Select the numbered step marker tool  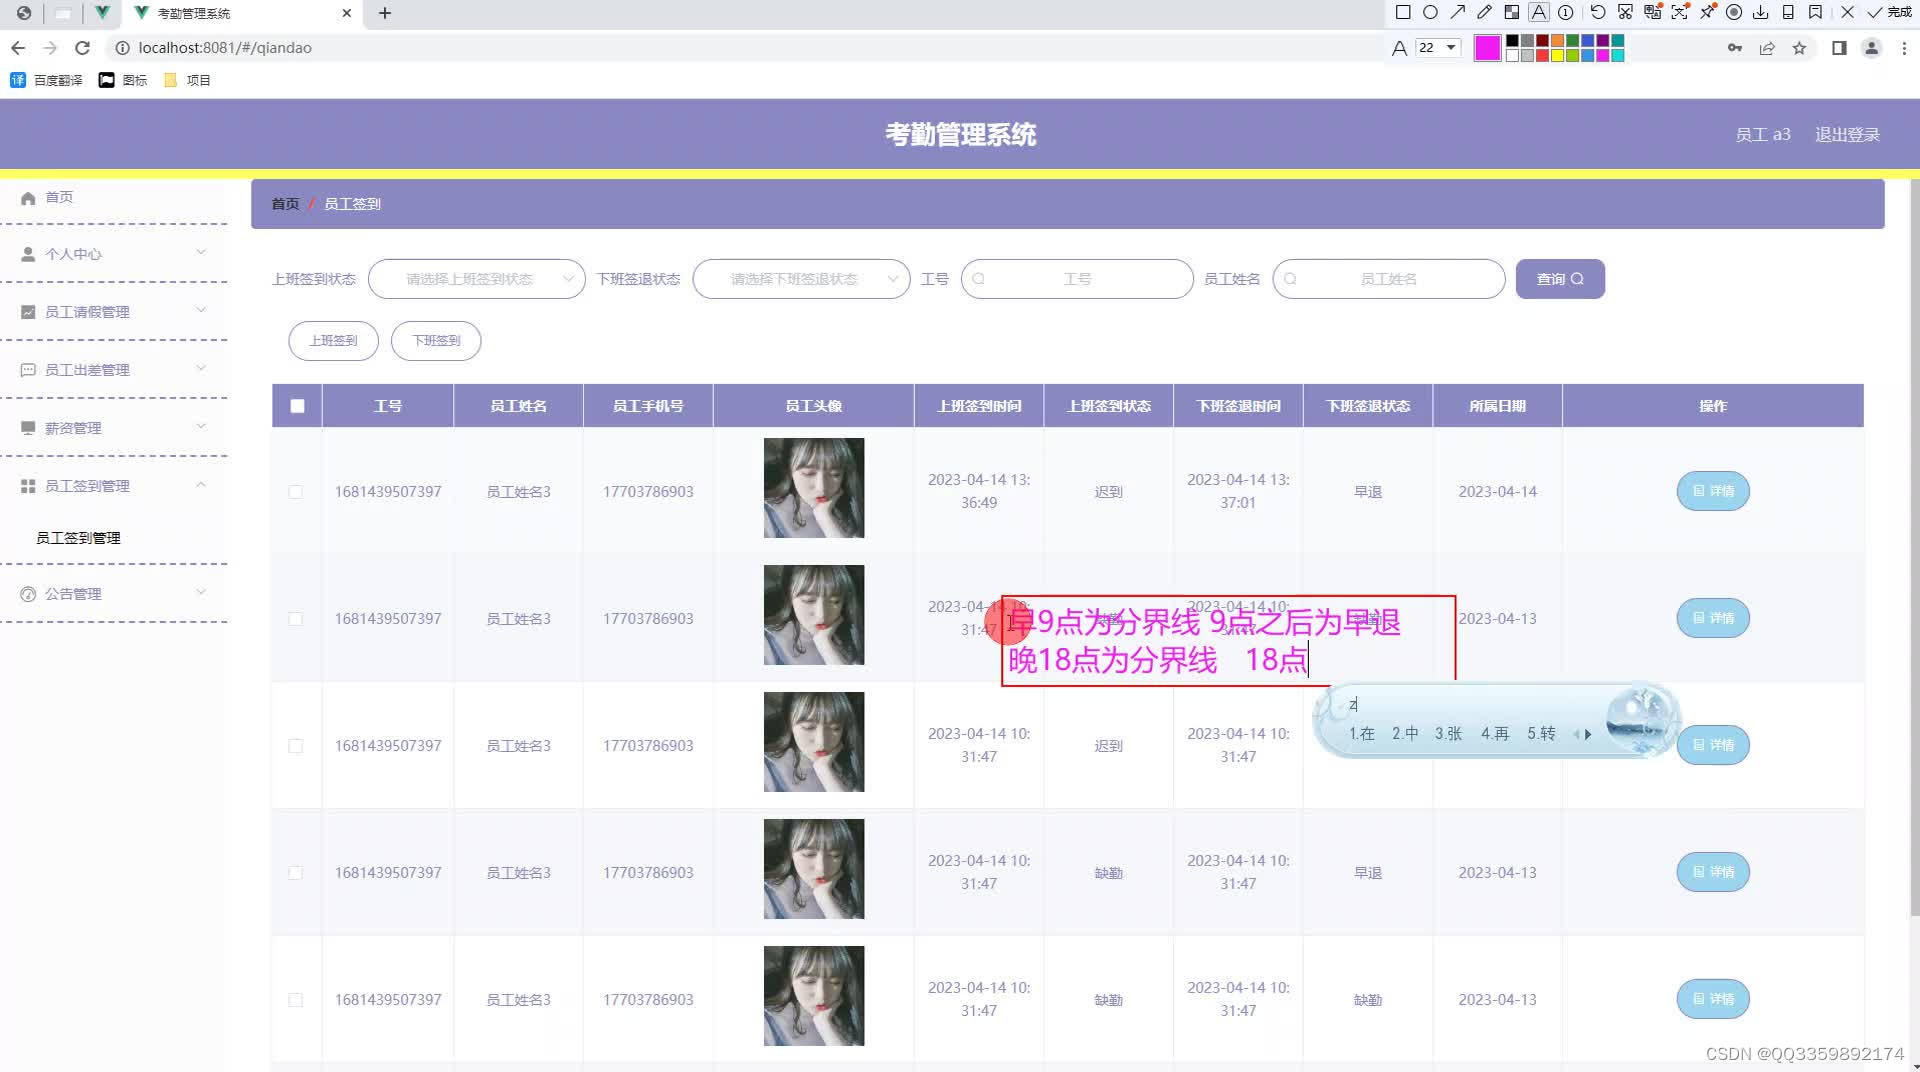1566,13
